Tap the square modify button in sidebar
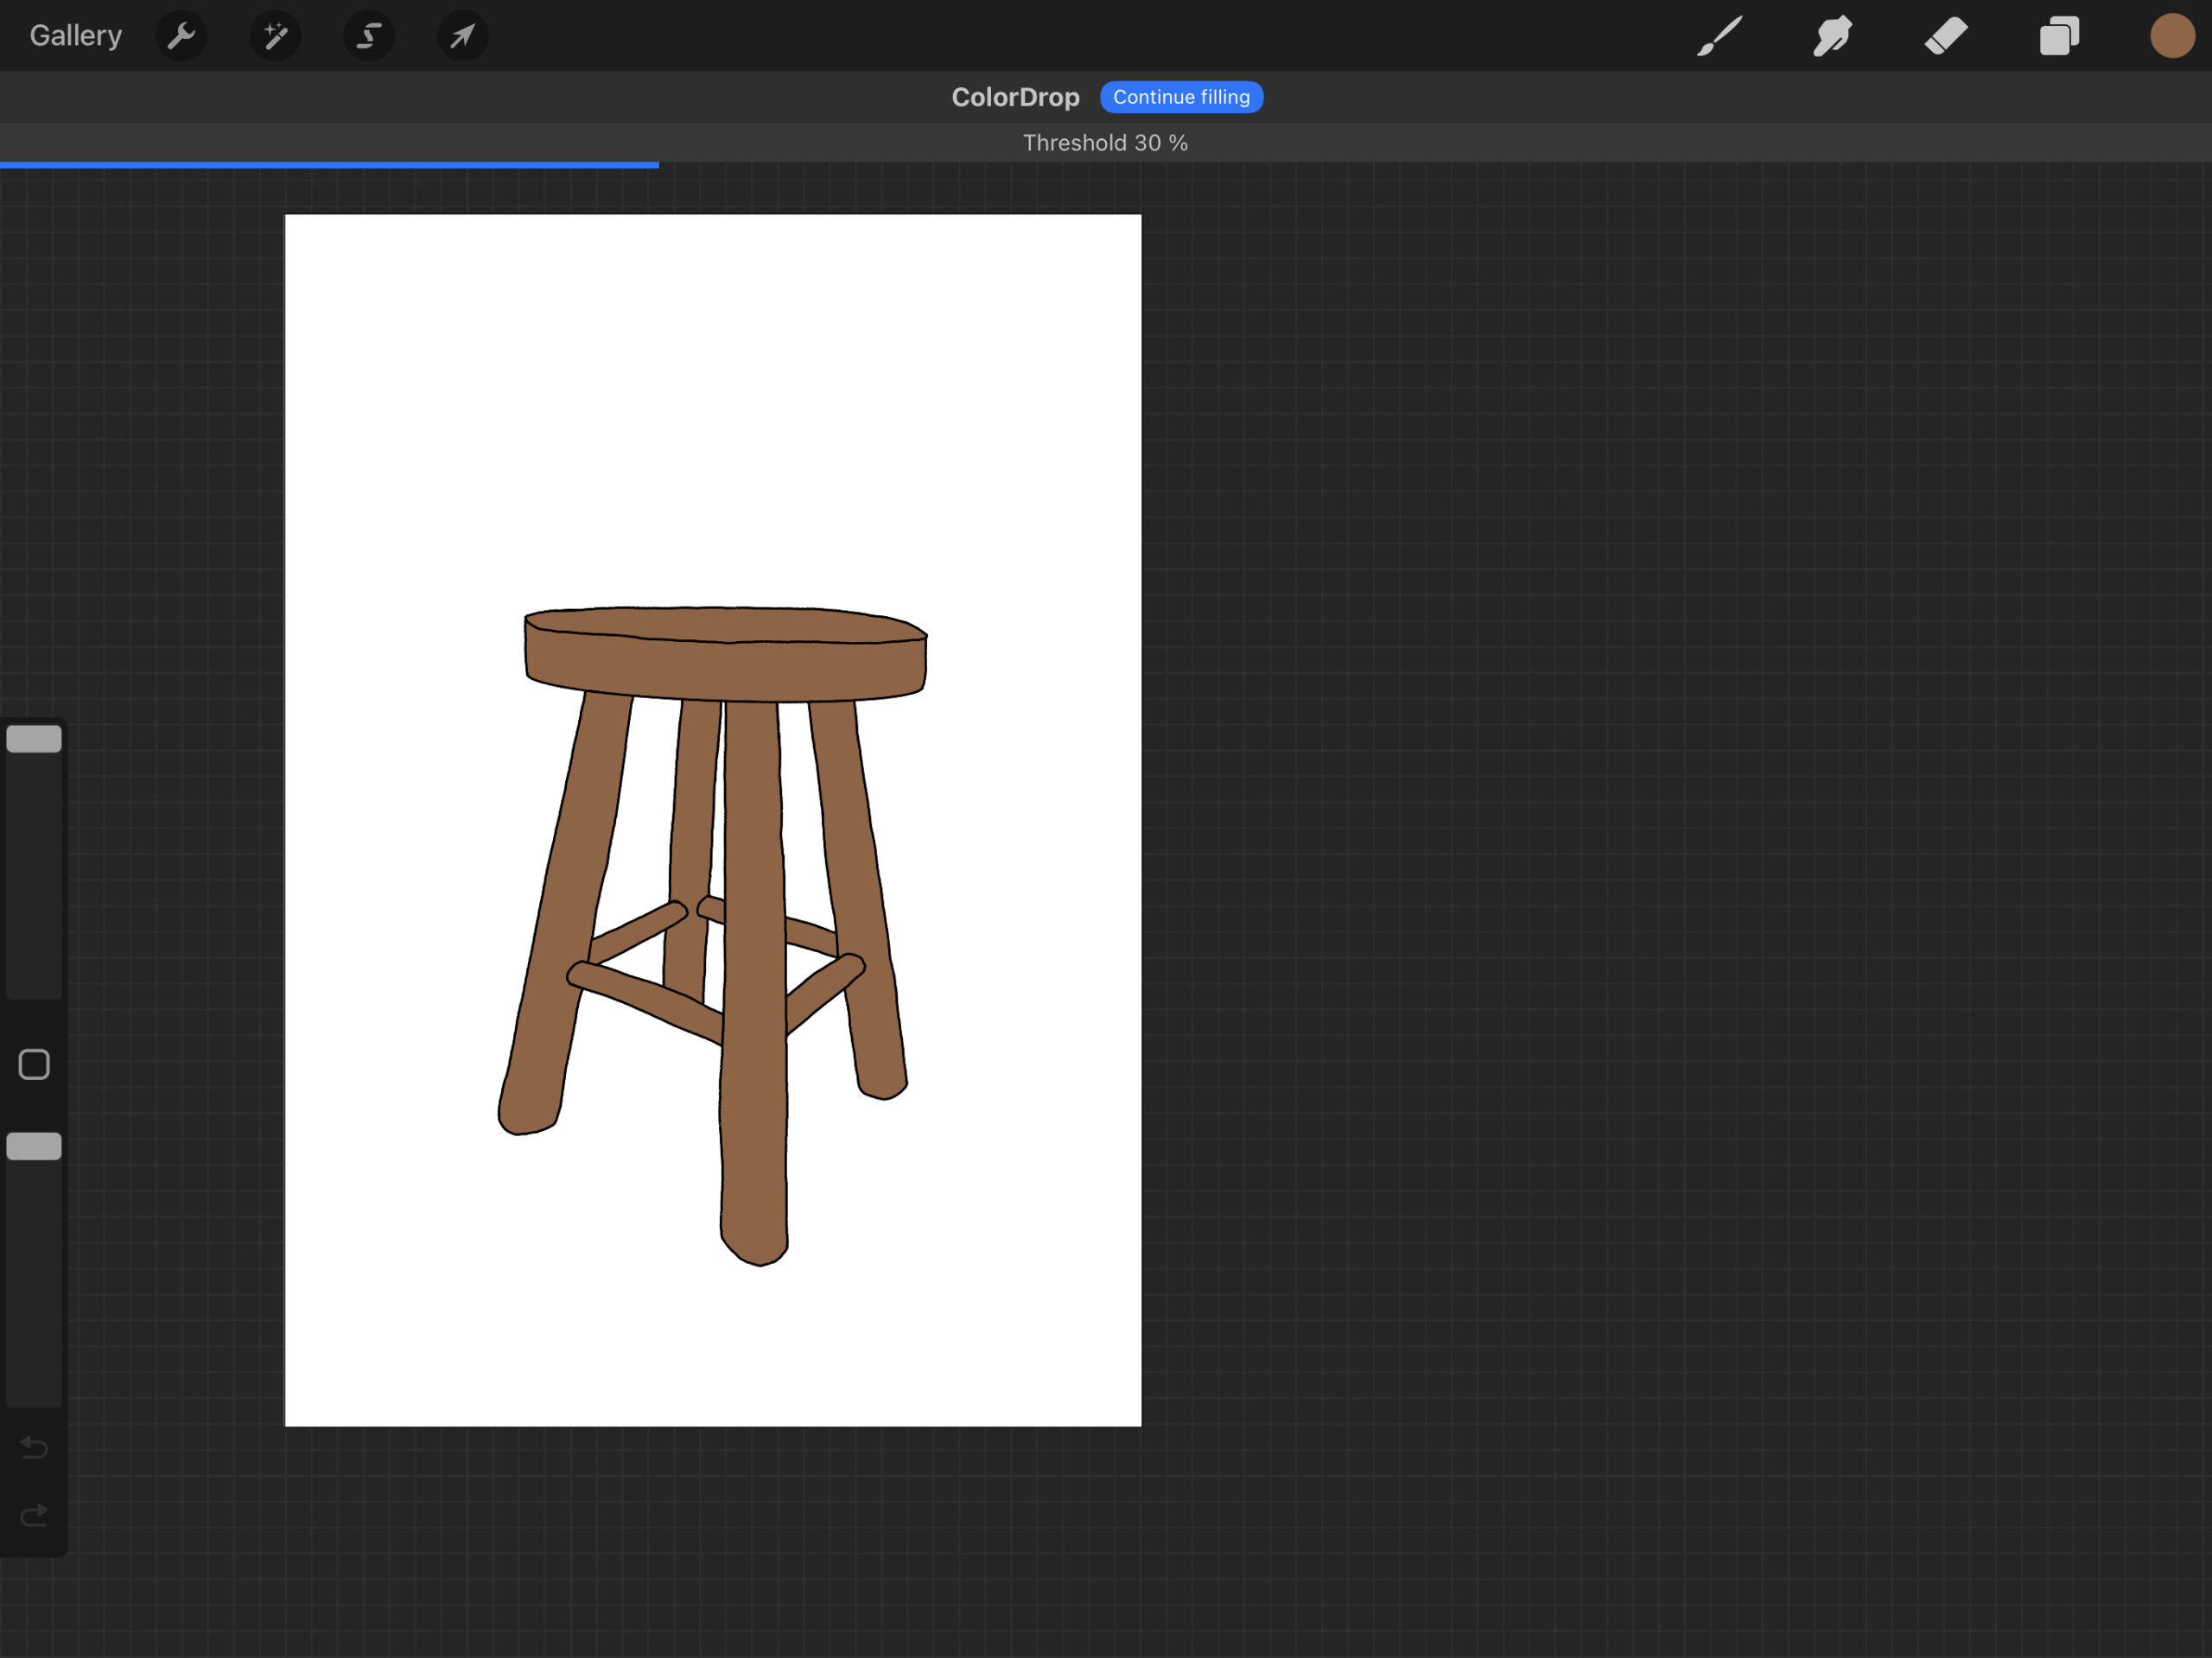Screen dimensions: 2212x1658 coord(34,1064)
